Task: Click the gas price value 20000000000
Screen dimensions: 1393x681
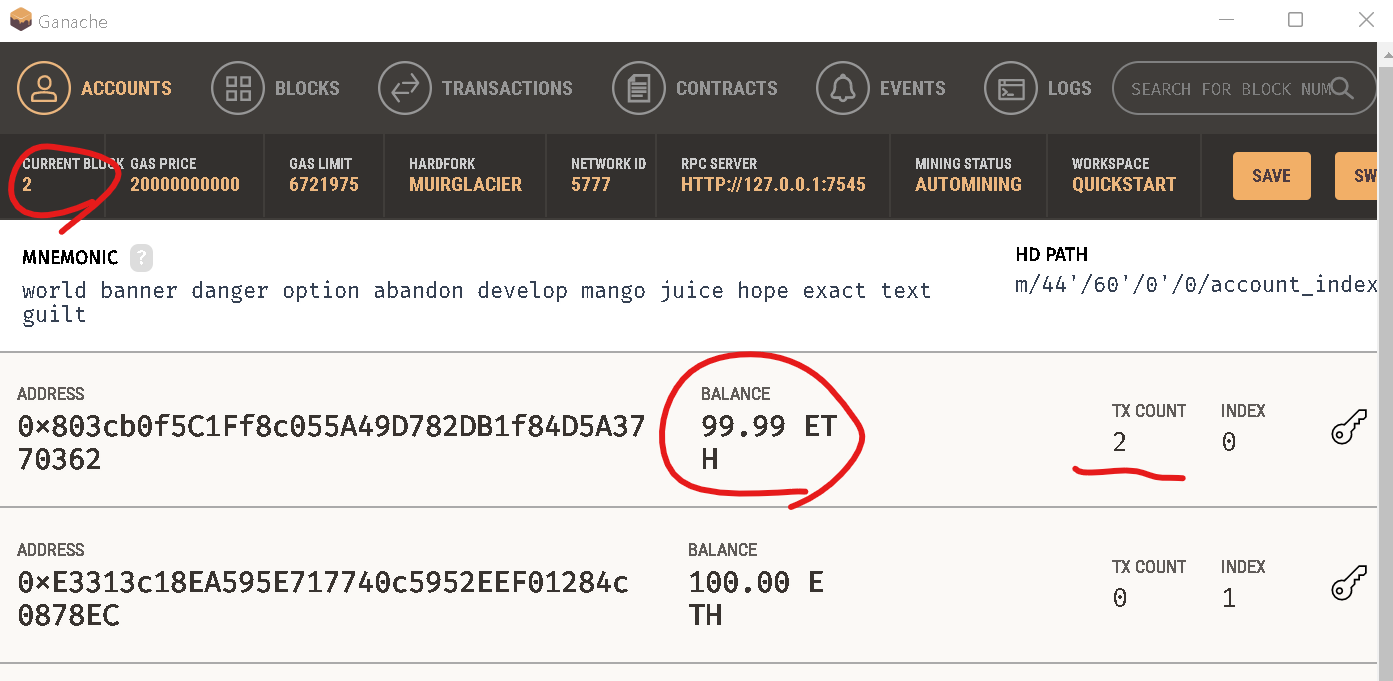Action: pyautogui.click(x=185, y=184)
